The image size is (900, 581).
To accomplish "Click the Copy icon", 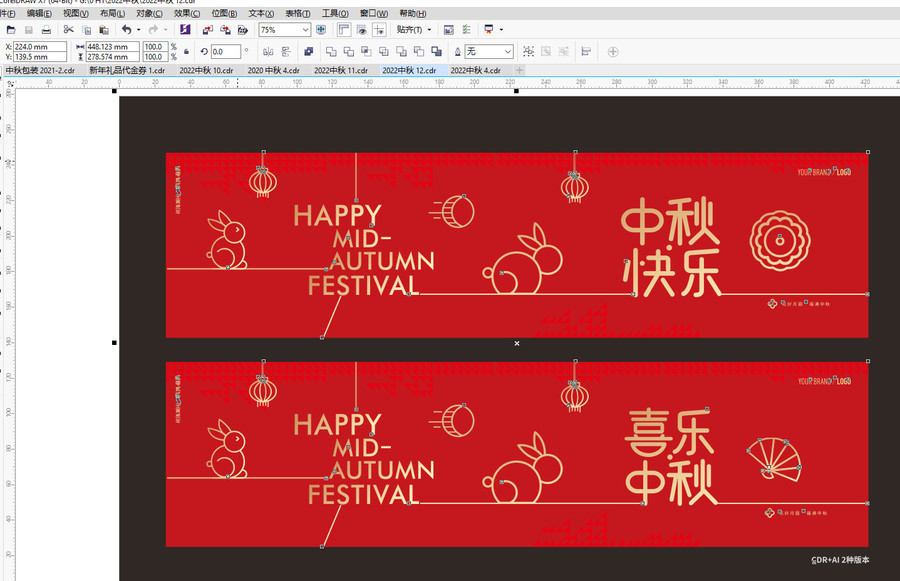I will pyautogui.click(x=87, y=30).
